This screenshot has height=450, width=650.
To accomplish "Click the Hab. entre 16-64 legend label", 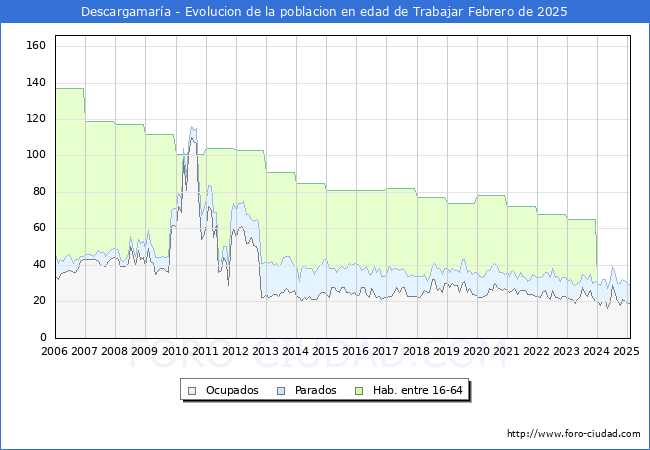I will tap(417, 390).
